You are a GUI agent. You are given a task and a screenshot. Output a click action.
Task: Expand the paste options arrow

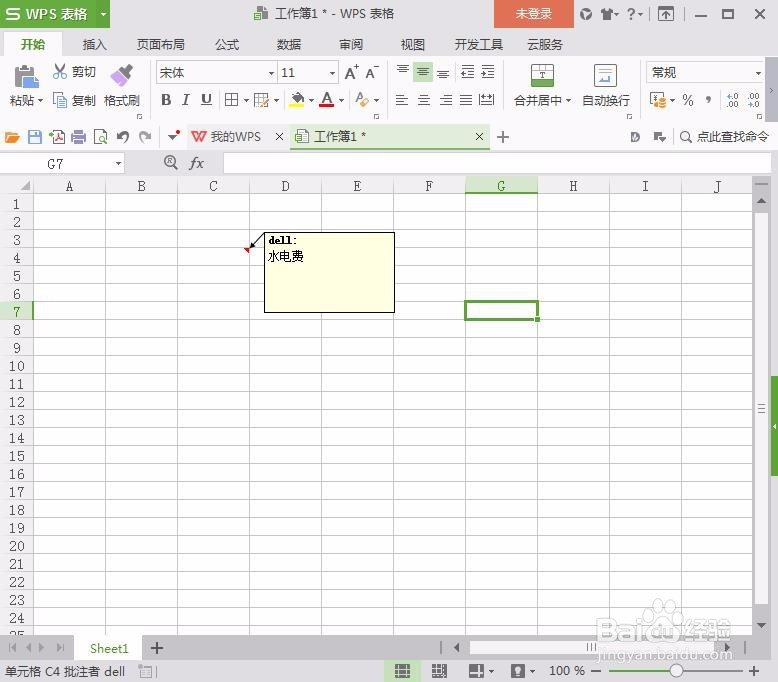tap(41, 101)
